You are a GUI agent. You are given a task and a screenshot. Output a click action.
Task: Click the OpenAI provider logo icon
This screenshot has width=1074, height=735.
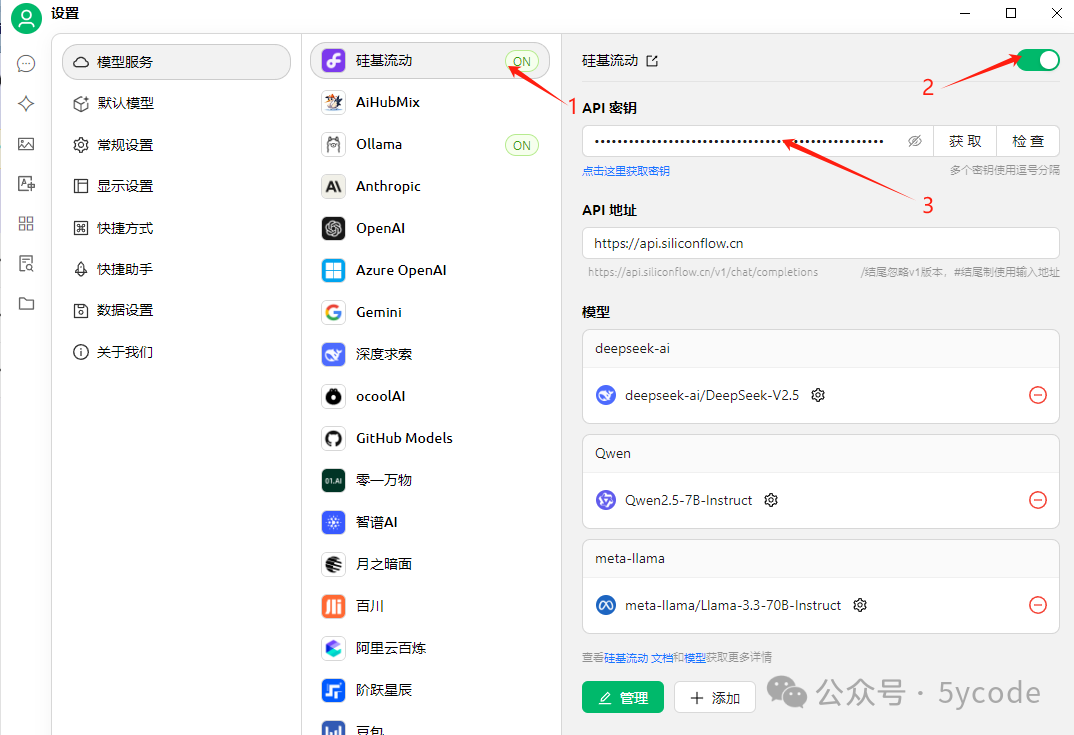(334, 228)
